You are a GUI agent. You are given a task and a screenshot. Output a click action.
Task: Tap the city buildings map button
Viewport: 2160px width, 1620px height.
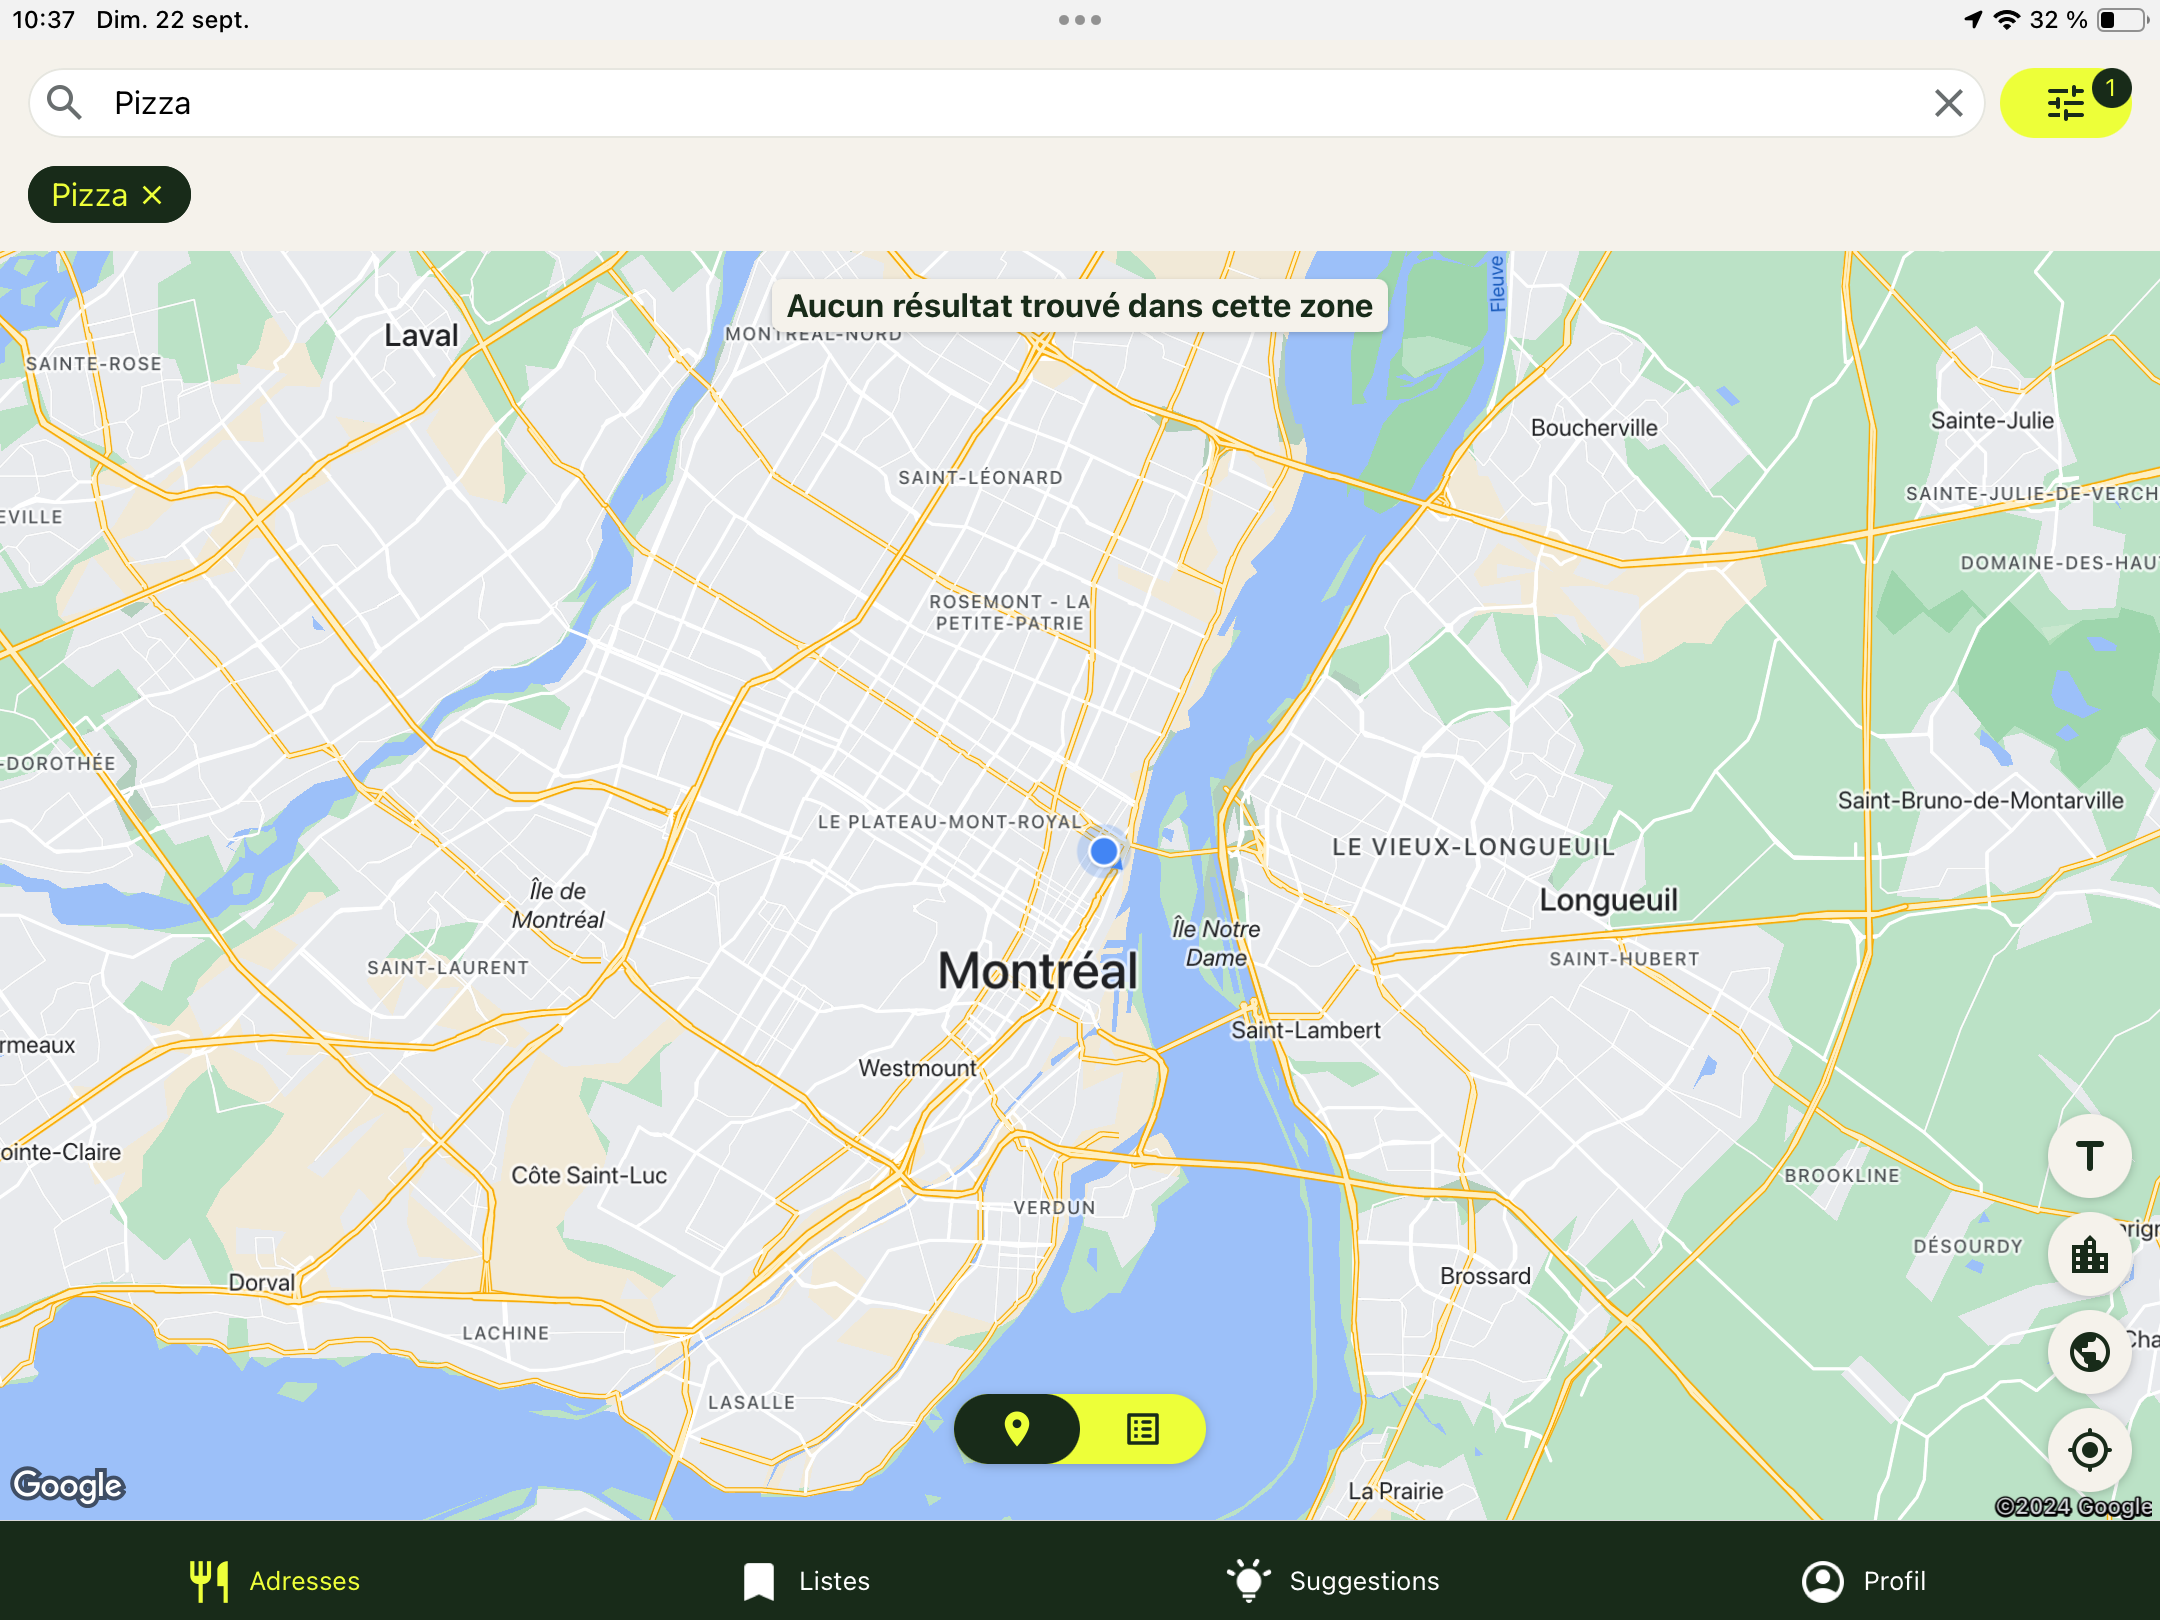pos(2089,1254)
